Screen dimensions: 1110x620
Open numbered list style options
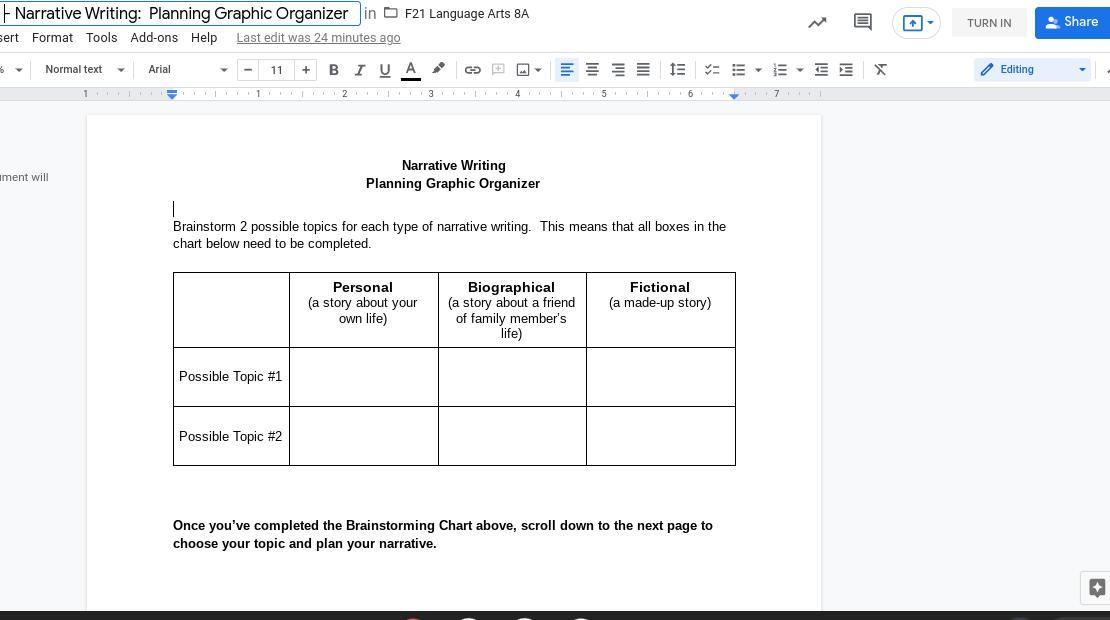pyautogui.click(x=800, y=69)
